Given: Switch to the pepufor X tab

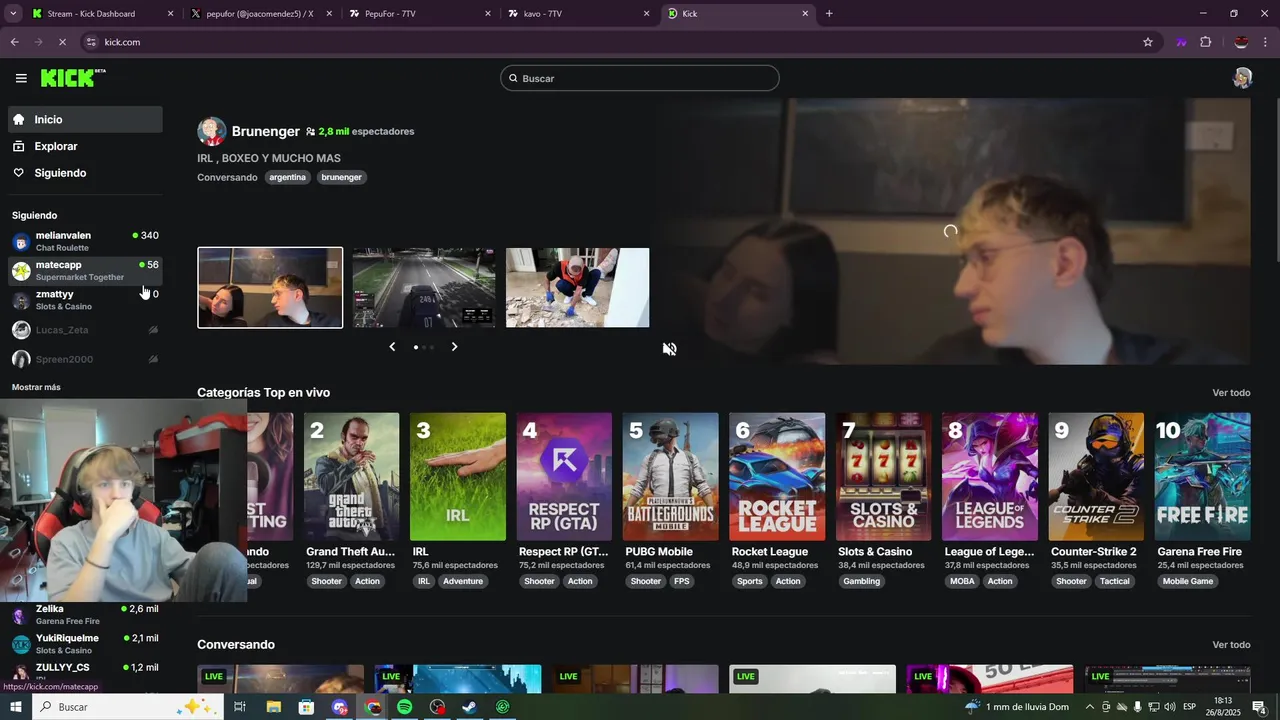Looking at the screenshot, I should pos(261,14).
